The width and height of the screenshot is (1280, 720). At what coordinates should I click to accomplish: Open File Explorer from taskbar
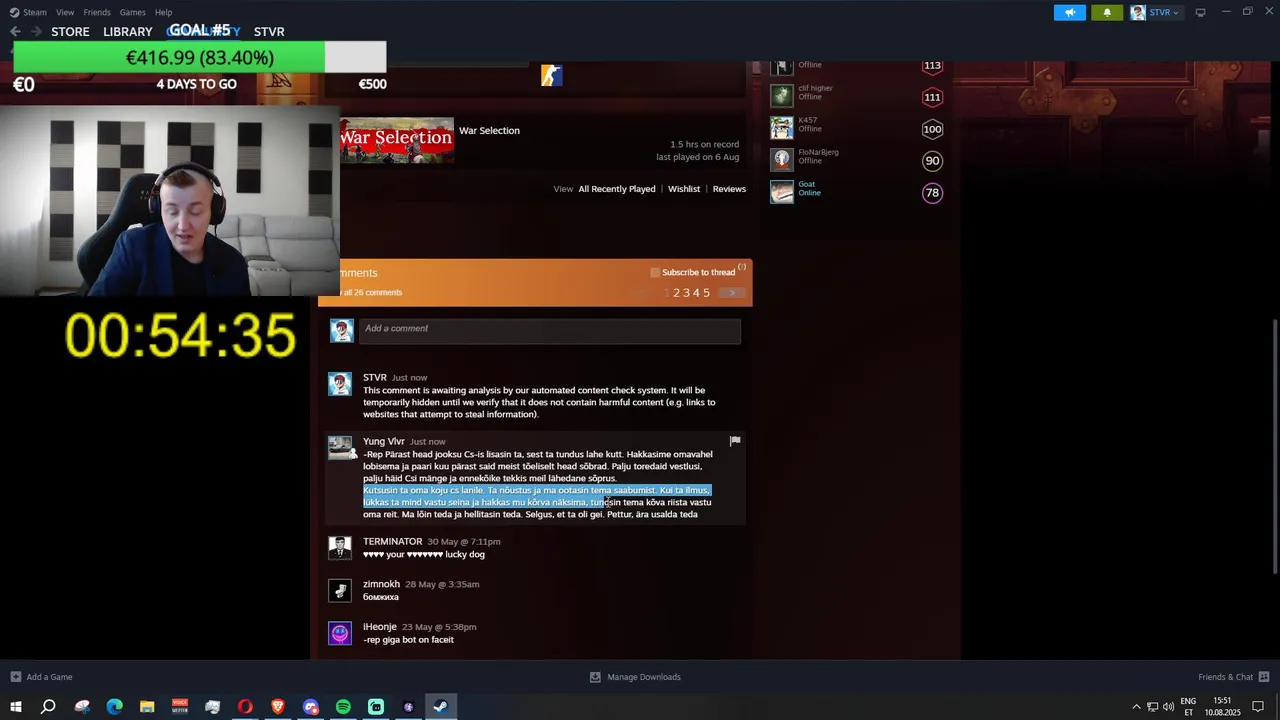pyautogui.click(x=147, y=707)
